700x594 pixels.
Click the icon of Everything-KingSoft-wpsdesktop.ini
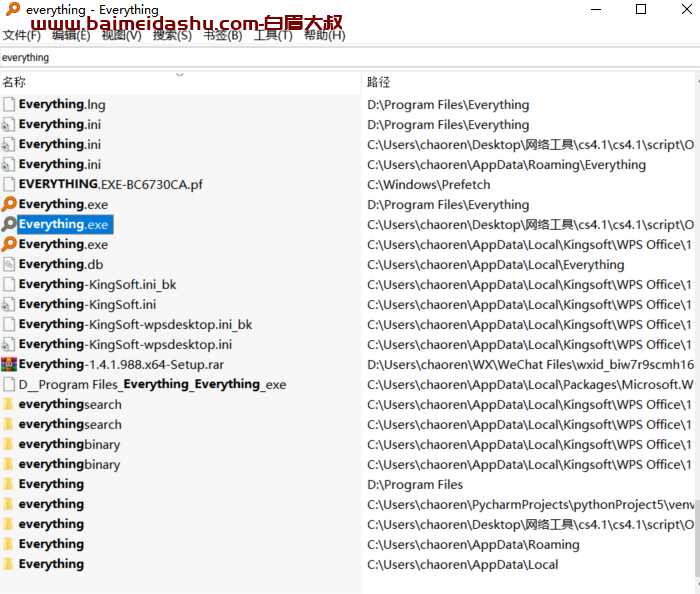[8, 345]
